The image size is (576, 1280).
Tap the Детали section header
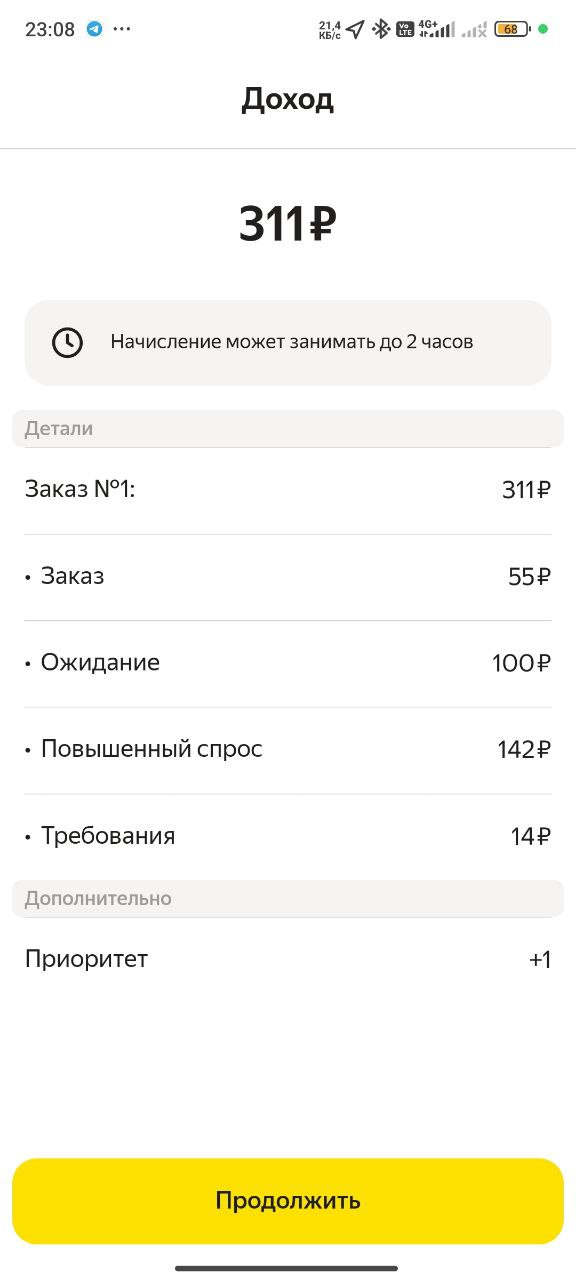[288, 429]
